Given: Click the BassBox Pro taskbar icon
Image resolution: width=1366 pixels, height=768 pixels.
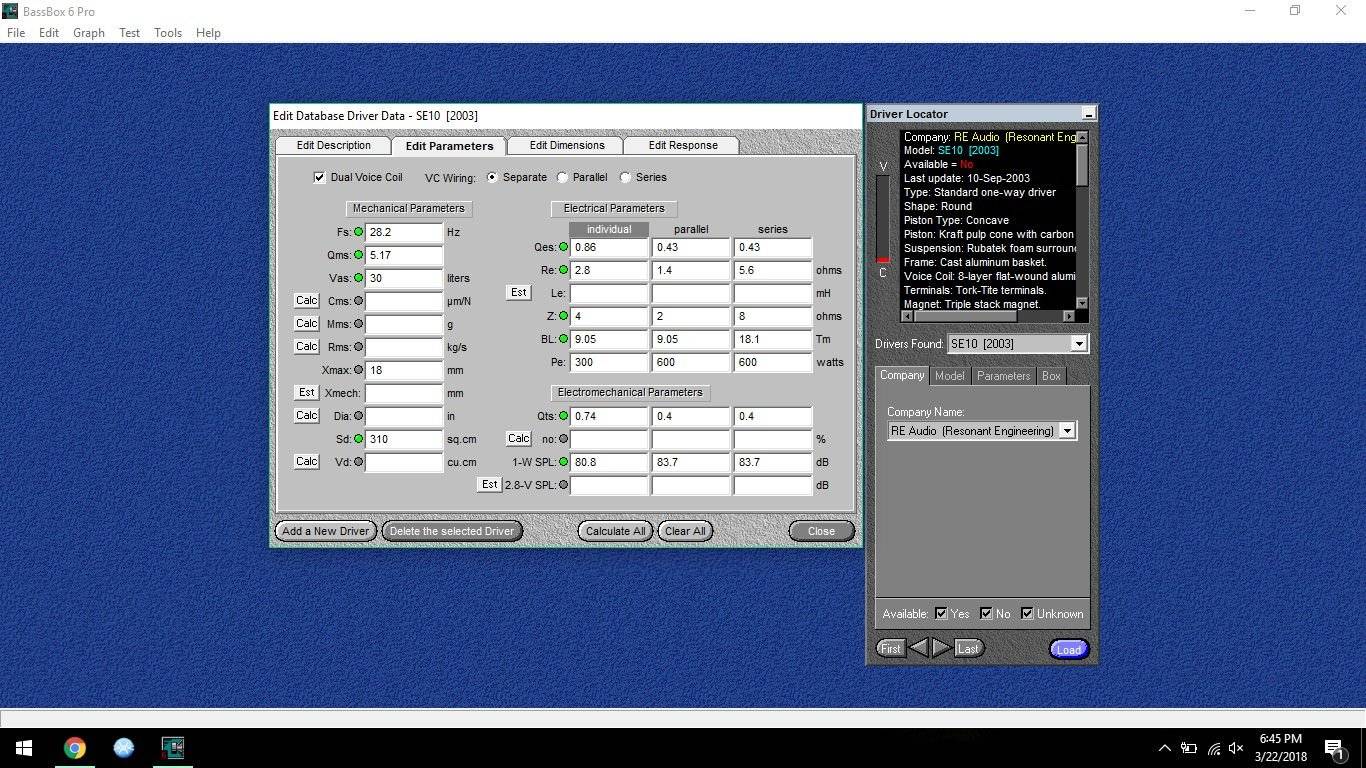Looking at the screenshot, I should click(173, 748).
